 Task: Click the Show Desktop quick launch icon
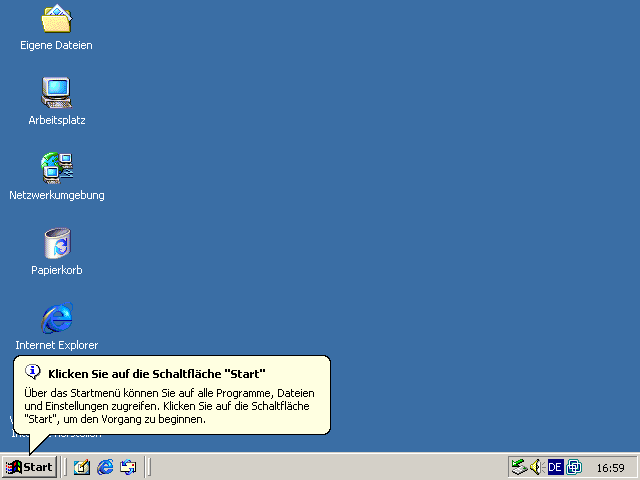[x=82, y=467]
